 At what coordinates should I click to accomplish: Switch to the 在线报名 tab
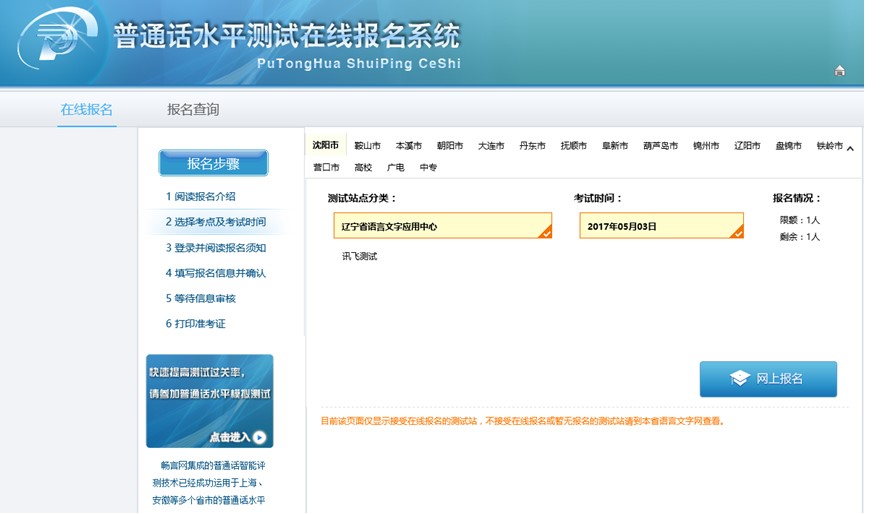pyautogui.click(x=86, y=109)
